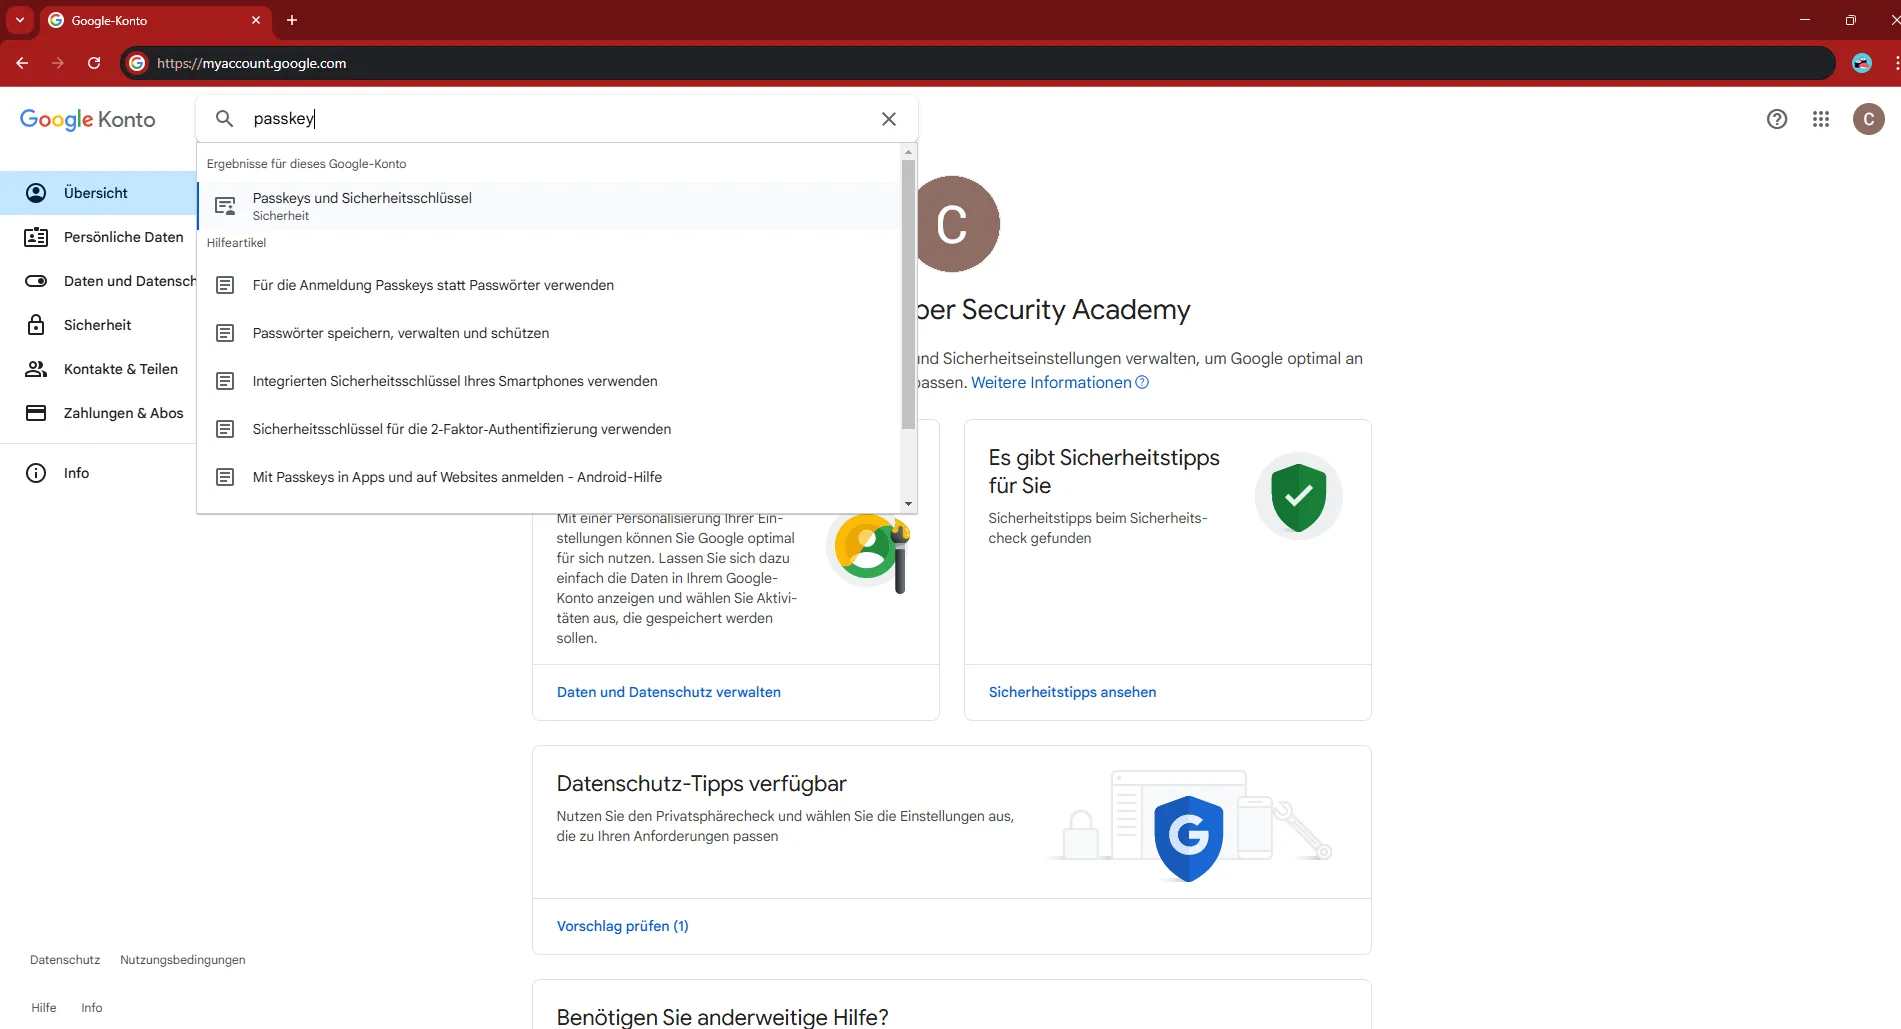
Task: Click the Google Konto logo
Action: [88, 120]
